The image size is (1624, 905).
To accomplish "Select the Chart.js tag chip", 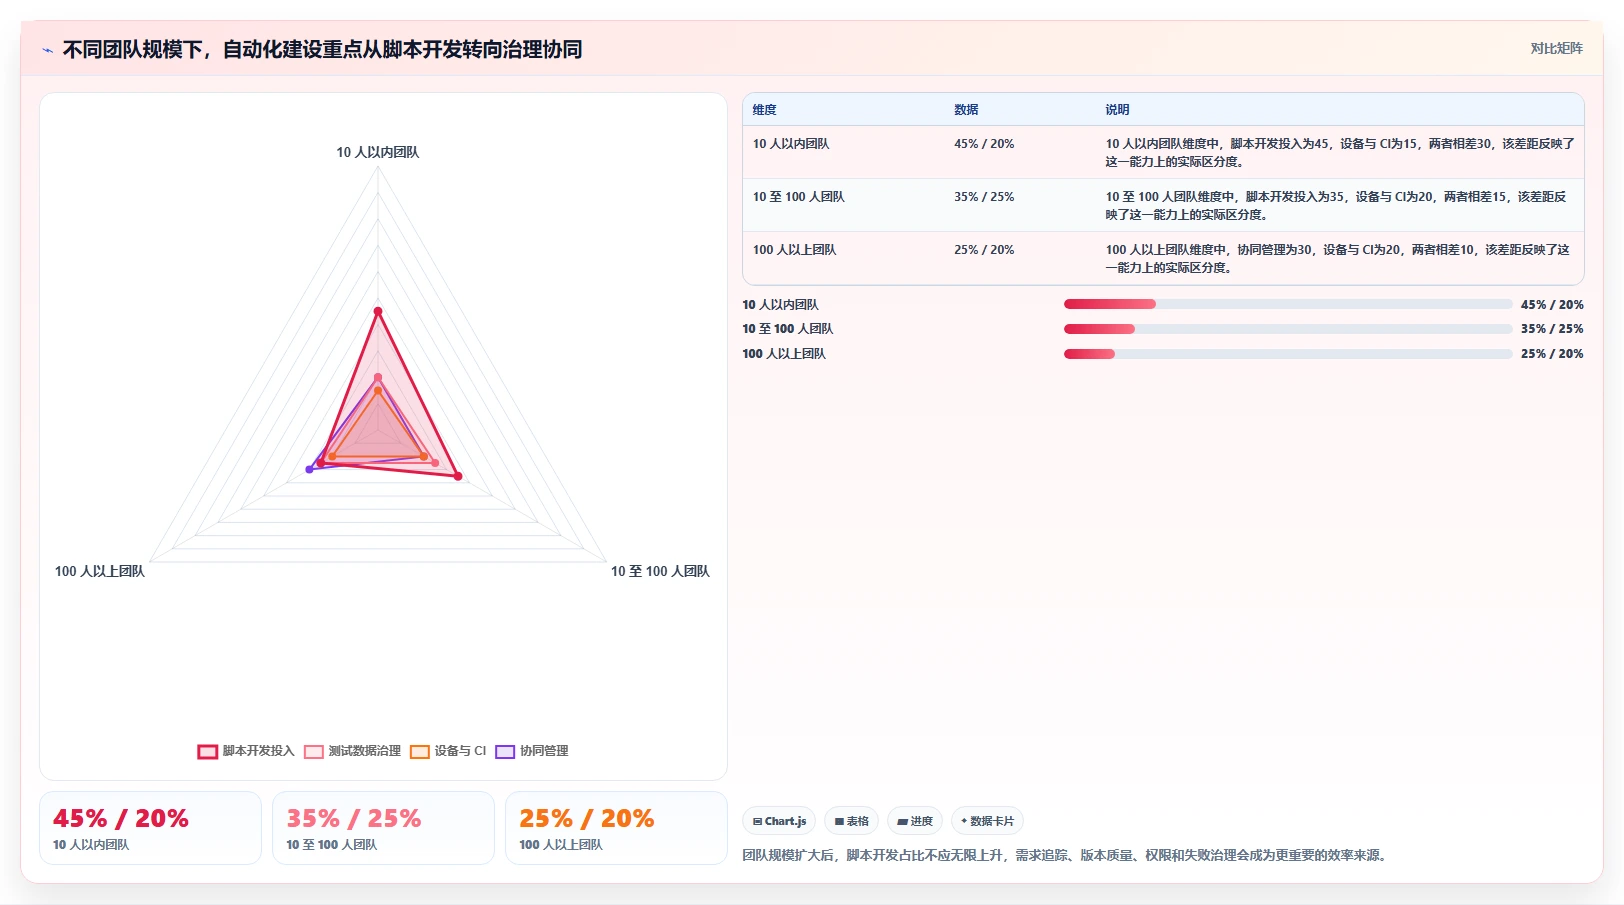I will (779, 821).
